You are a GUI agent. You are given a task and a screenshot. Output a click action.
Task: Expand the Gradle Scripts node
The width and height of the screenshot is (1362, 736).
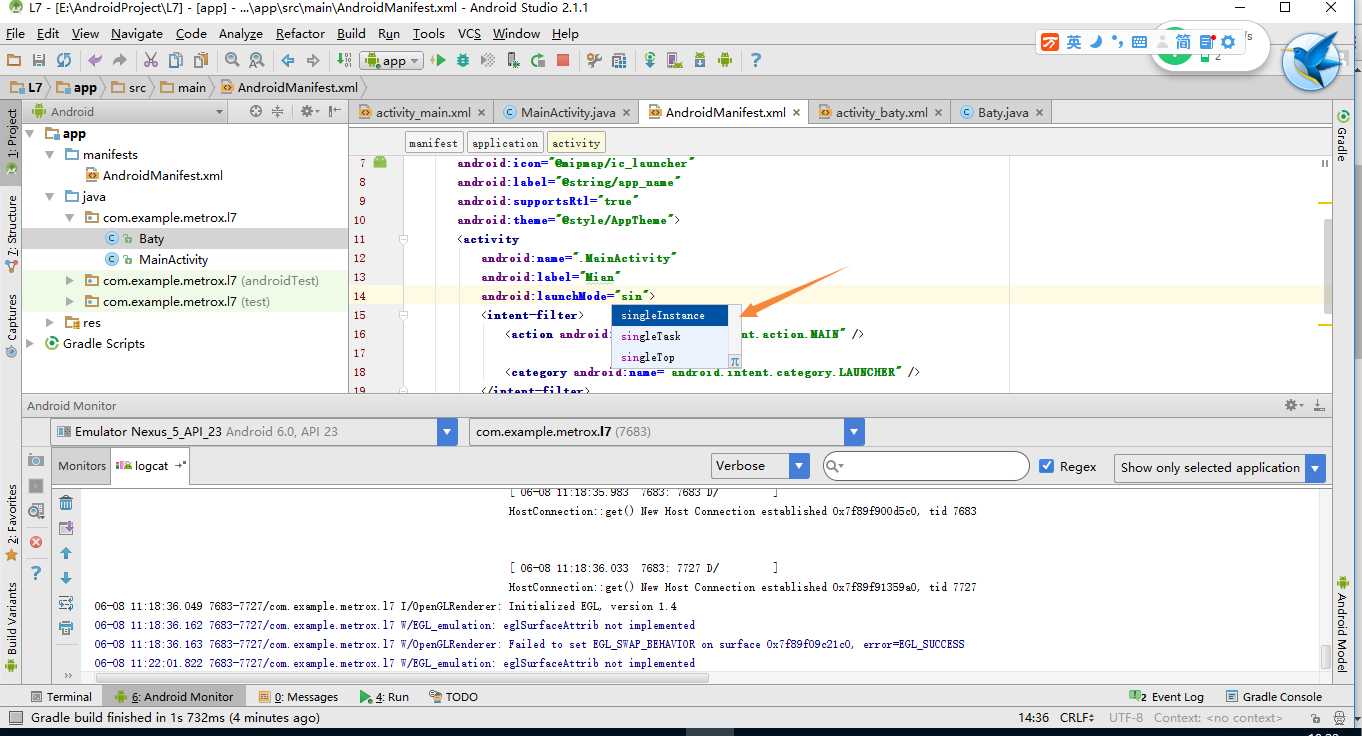click(30, 344)
